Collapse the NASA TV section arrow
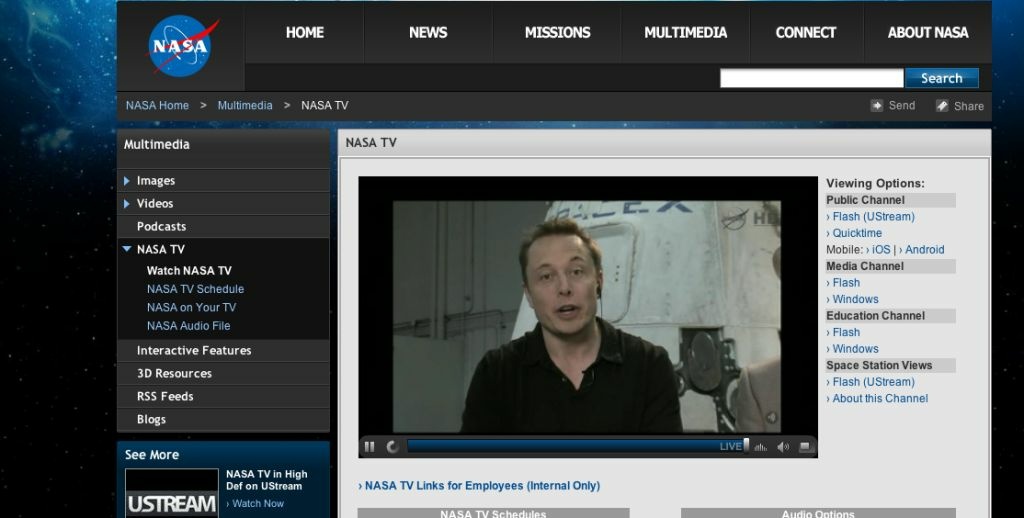This screenshot has width=1024, height=518. coord(127,249)
